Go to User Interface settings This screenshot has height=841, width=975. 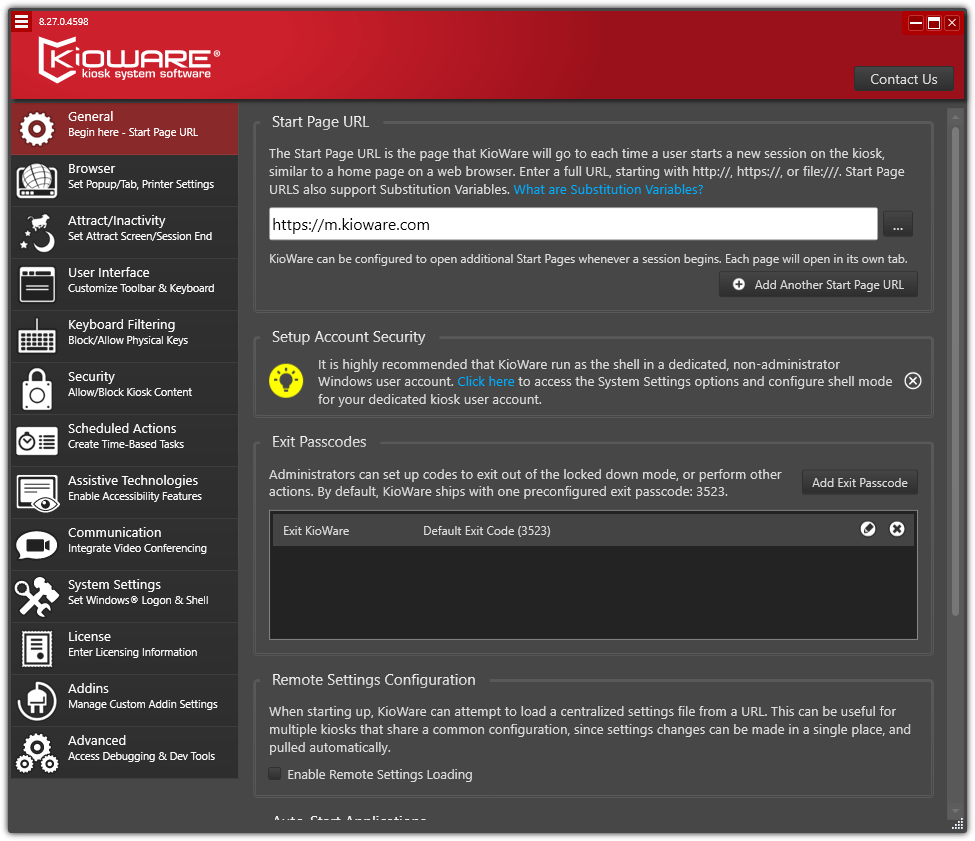pyautogui.click(x=124, y=285)
